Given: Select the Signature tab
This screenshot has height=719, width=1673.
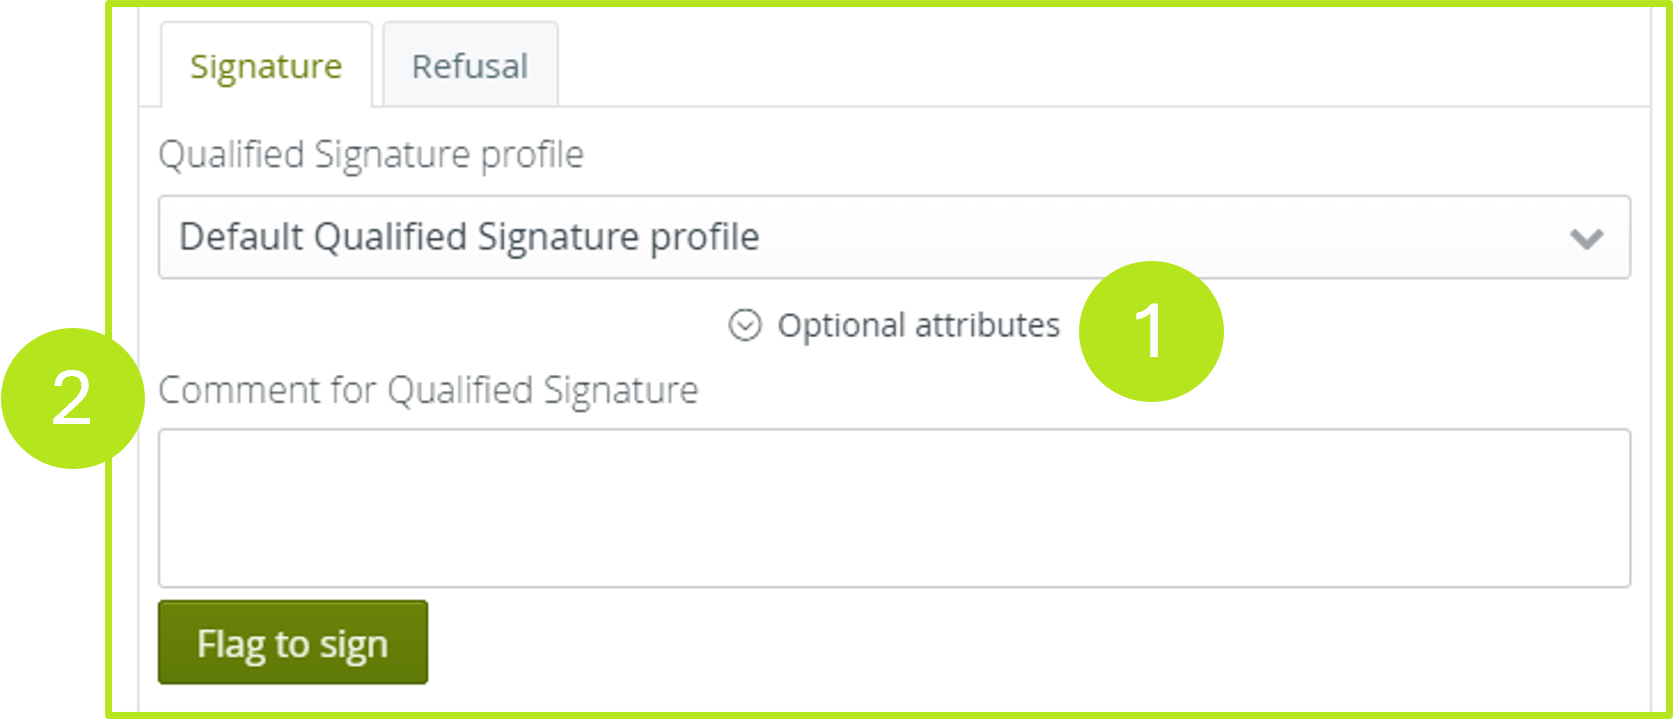Looking at the screenshot, I should [264, 64].
